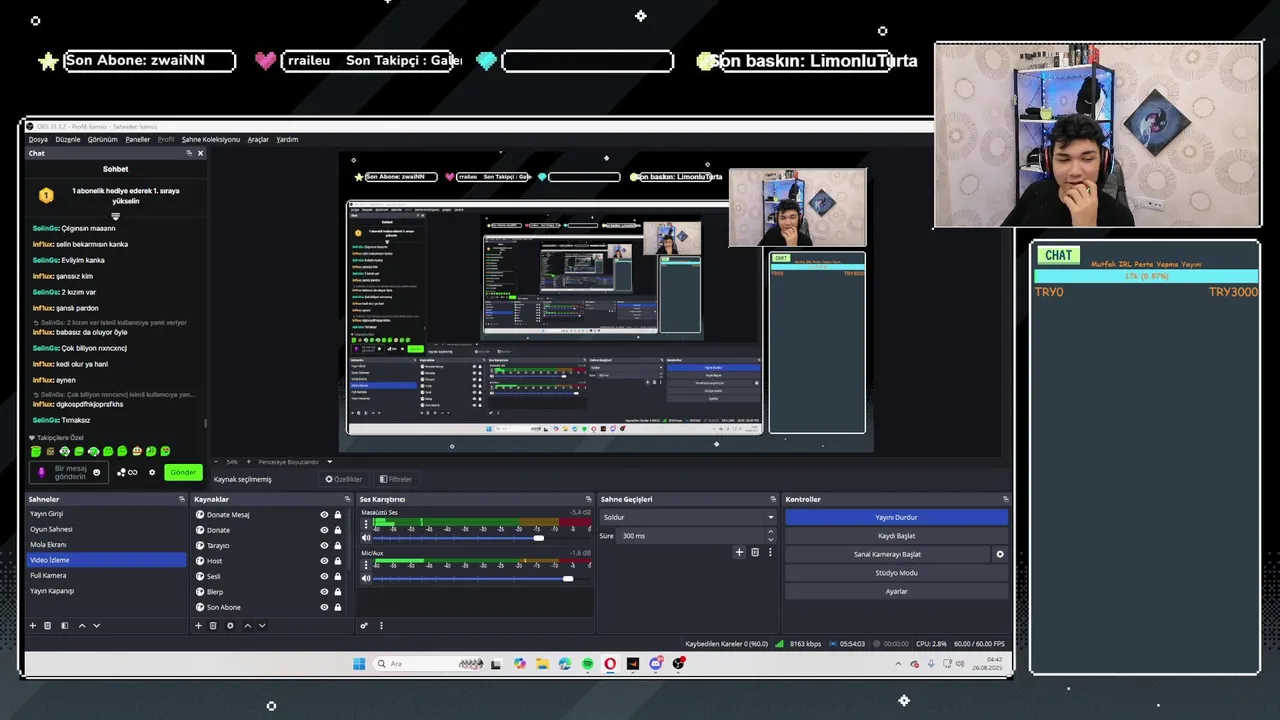Viewport: 1280px width, 720px height.
Task: Open File Explorer from the taskbar
Action: [542, 664]
